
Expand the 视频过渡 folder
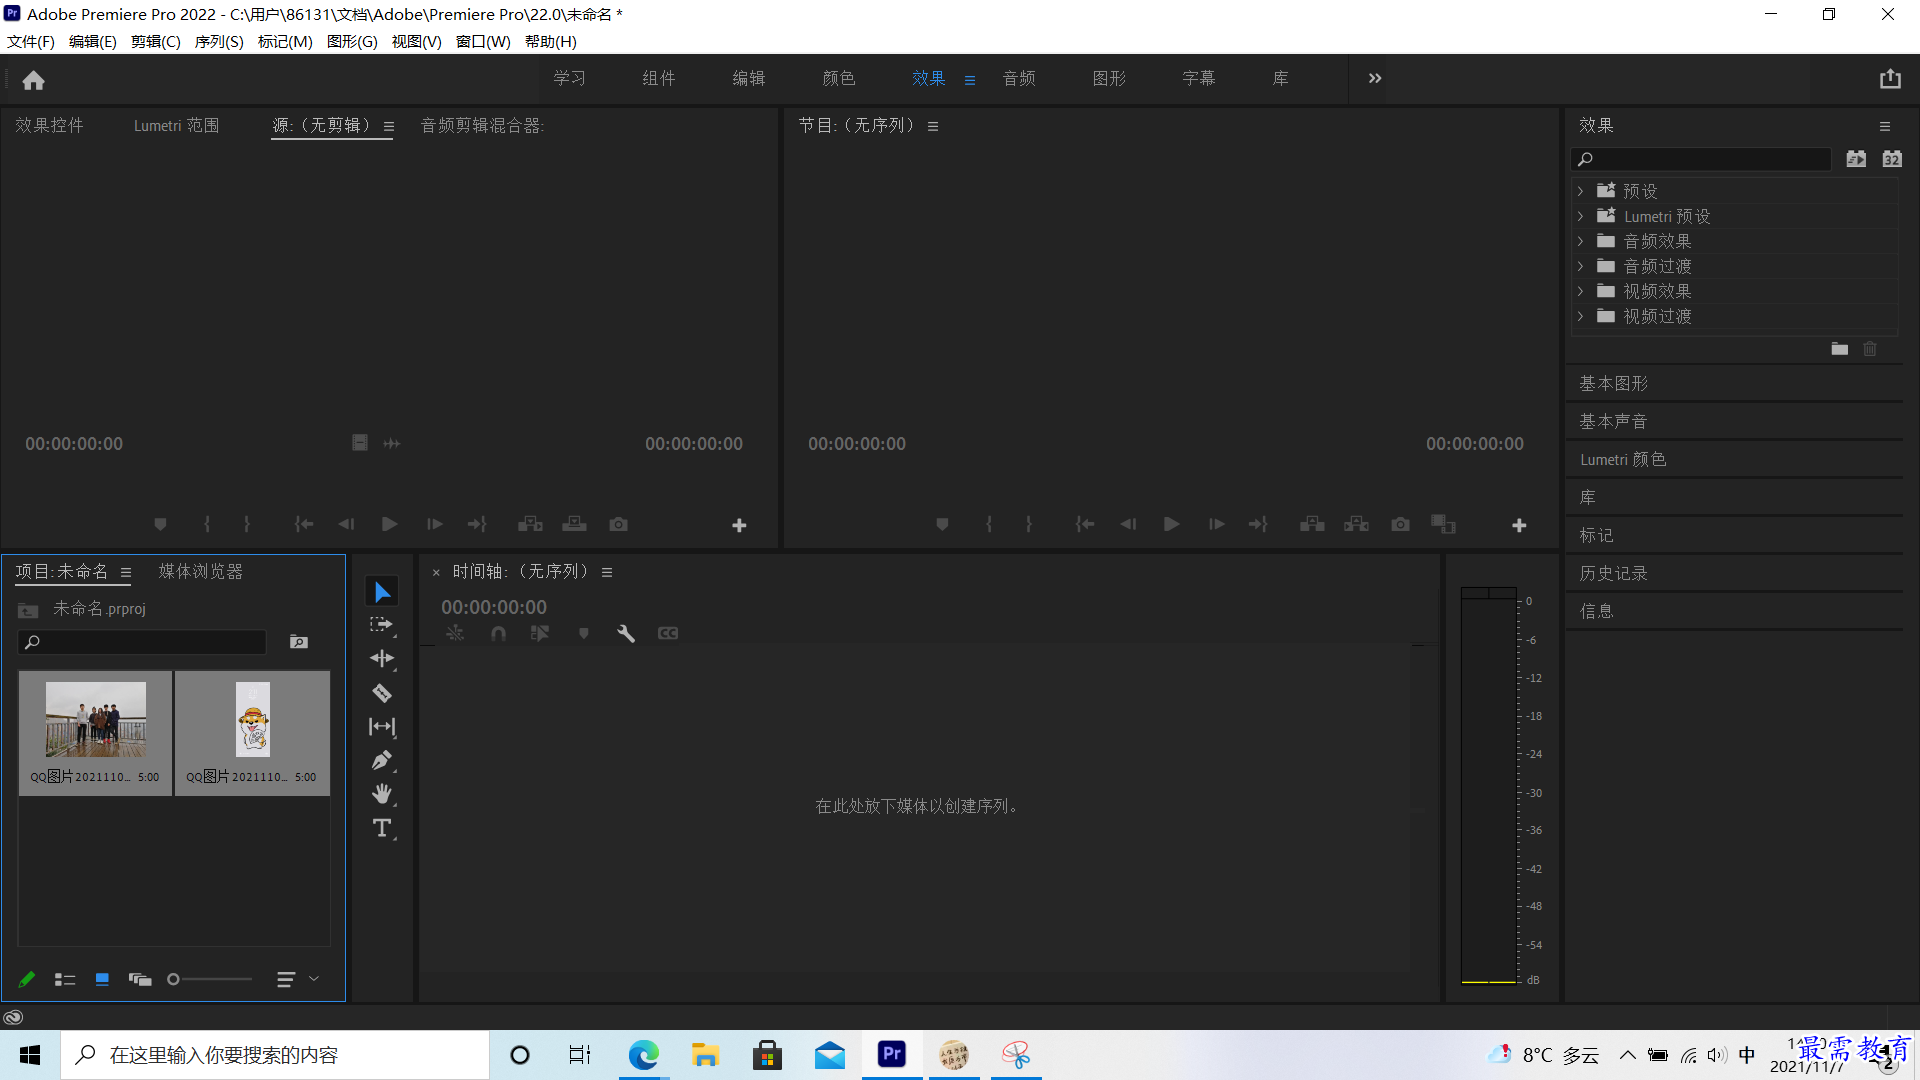point(1581,316)
